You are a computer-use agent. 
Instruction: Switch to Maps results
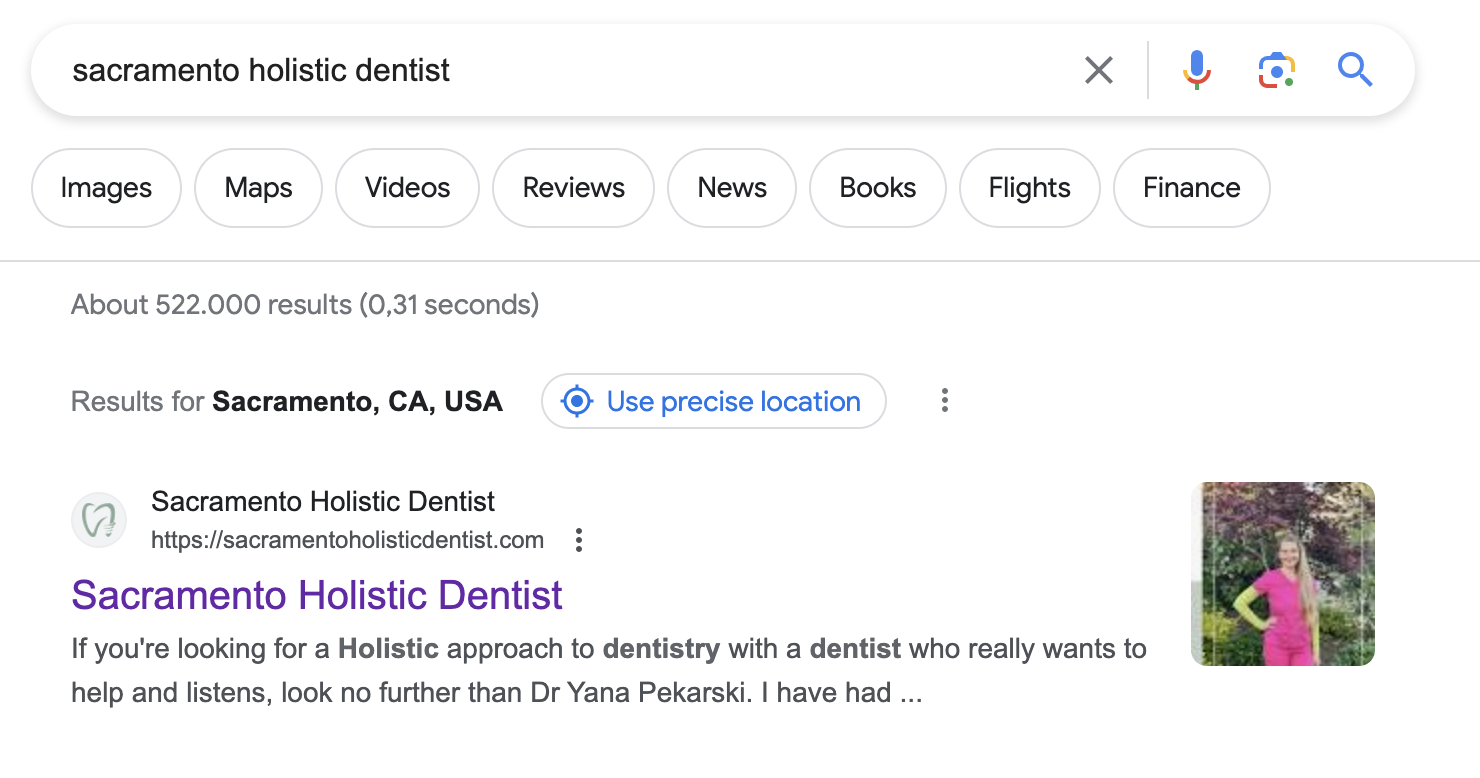pos(258,188)
